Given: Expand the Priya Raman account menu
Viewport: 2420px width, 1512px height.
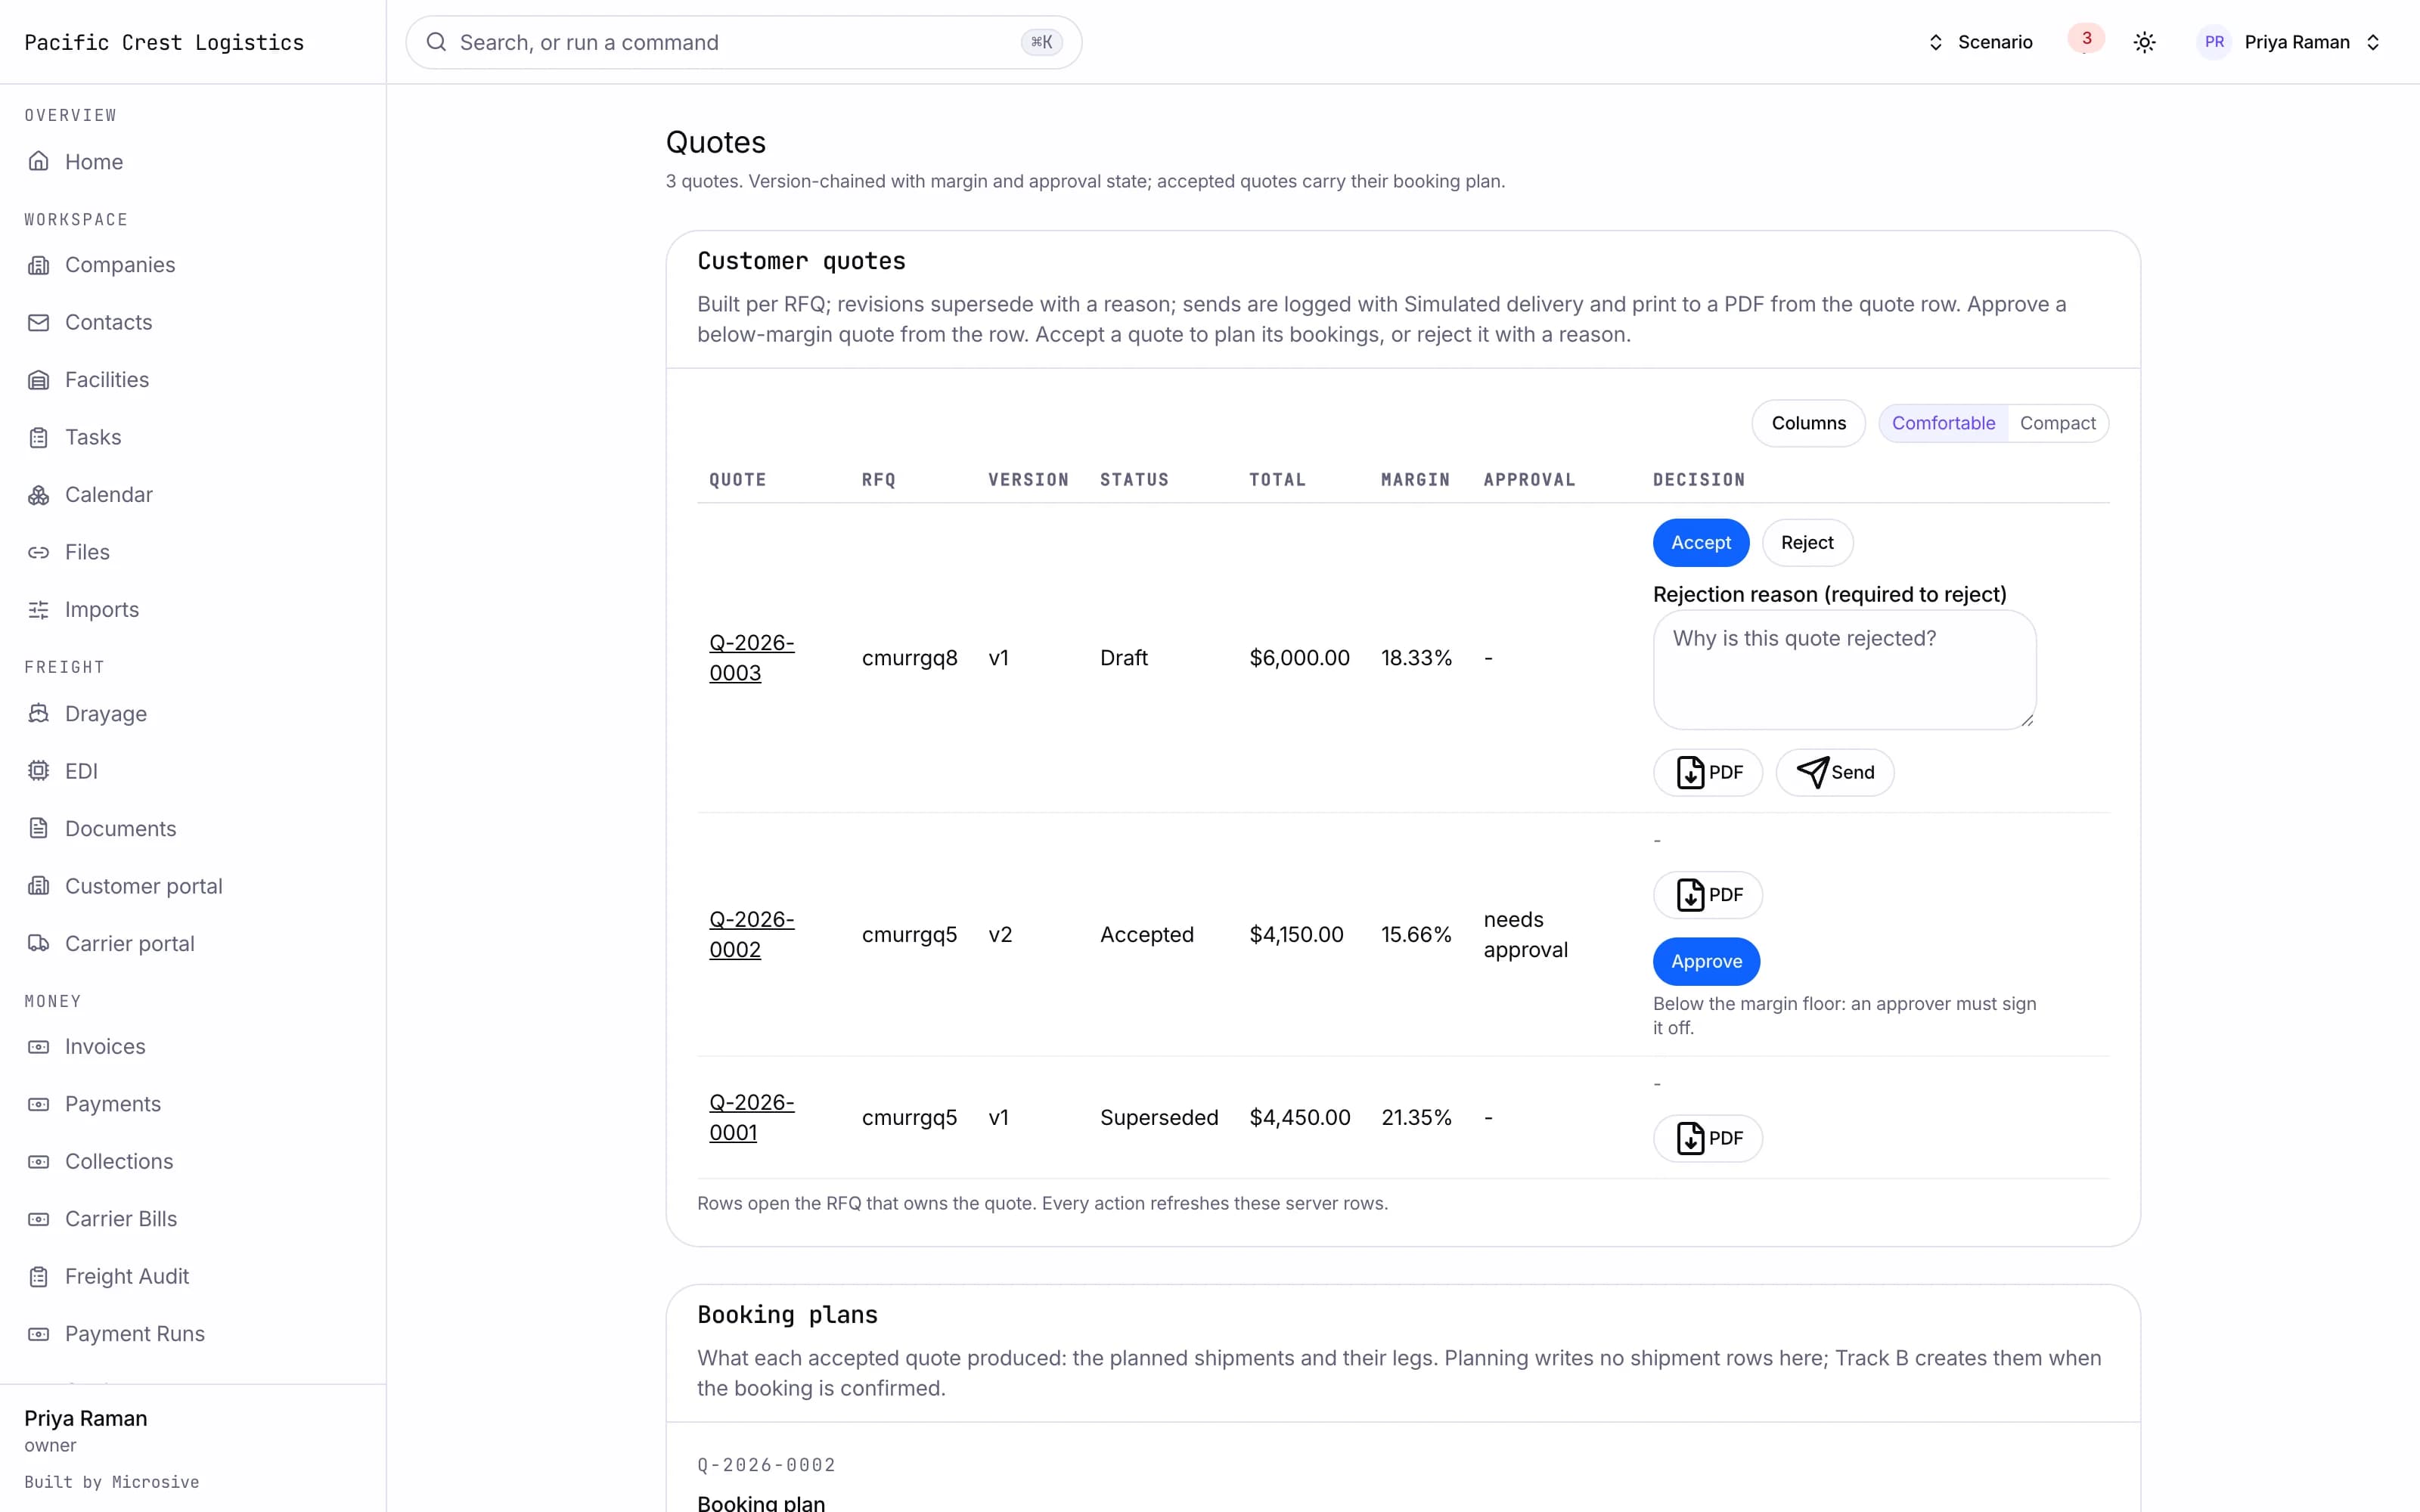Looking at the screenshot, I should click(2290, 42).
